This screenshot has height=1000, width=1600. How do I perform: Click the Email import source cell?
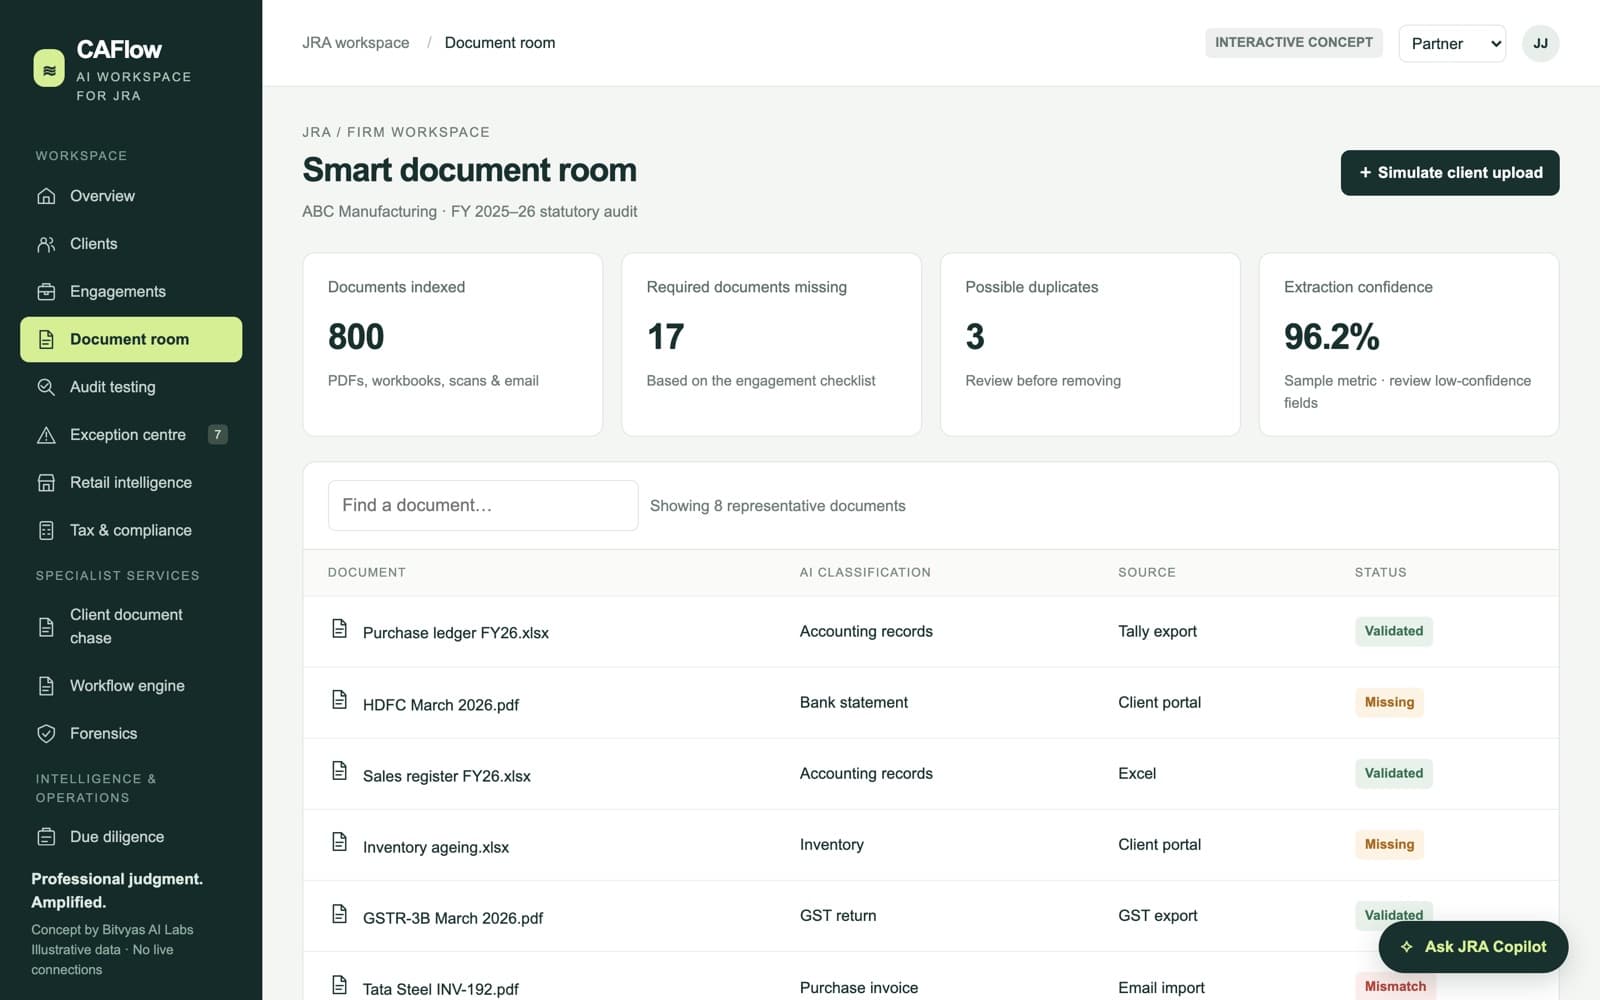coord(1161,988)
